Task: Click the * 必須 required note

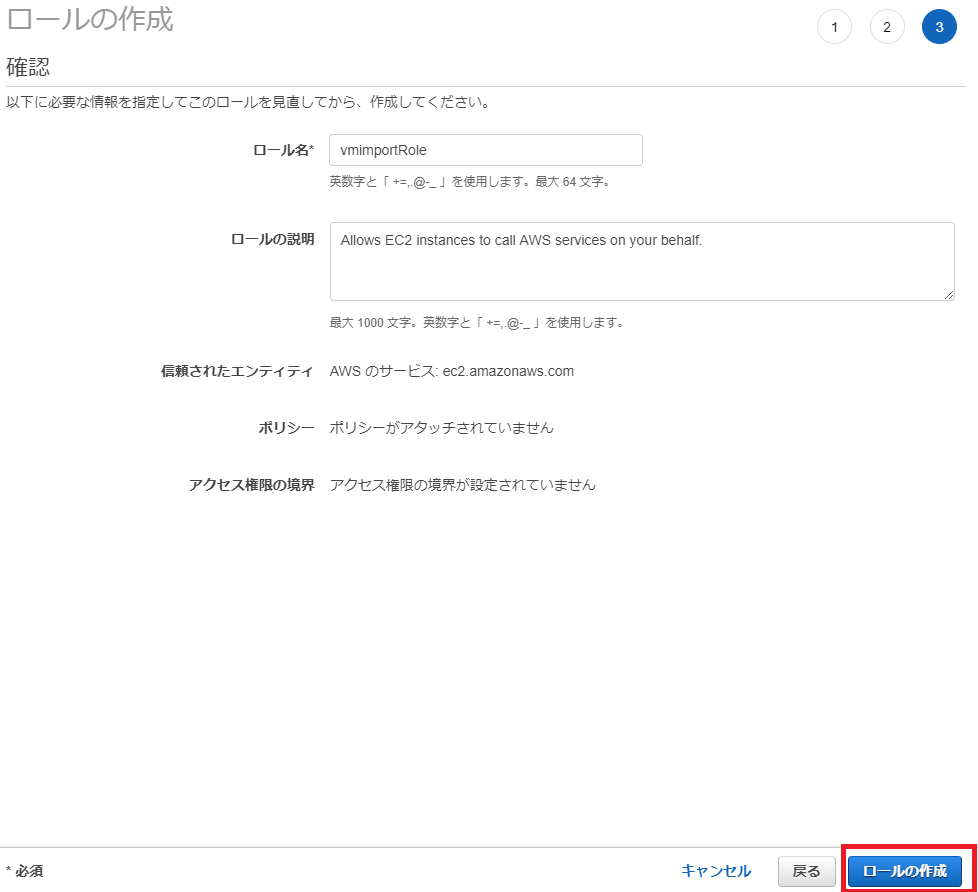Action: coord(24,871)
